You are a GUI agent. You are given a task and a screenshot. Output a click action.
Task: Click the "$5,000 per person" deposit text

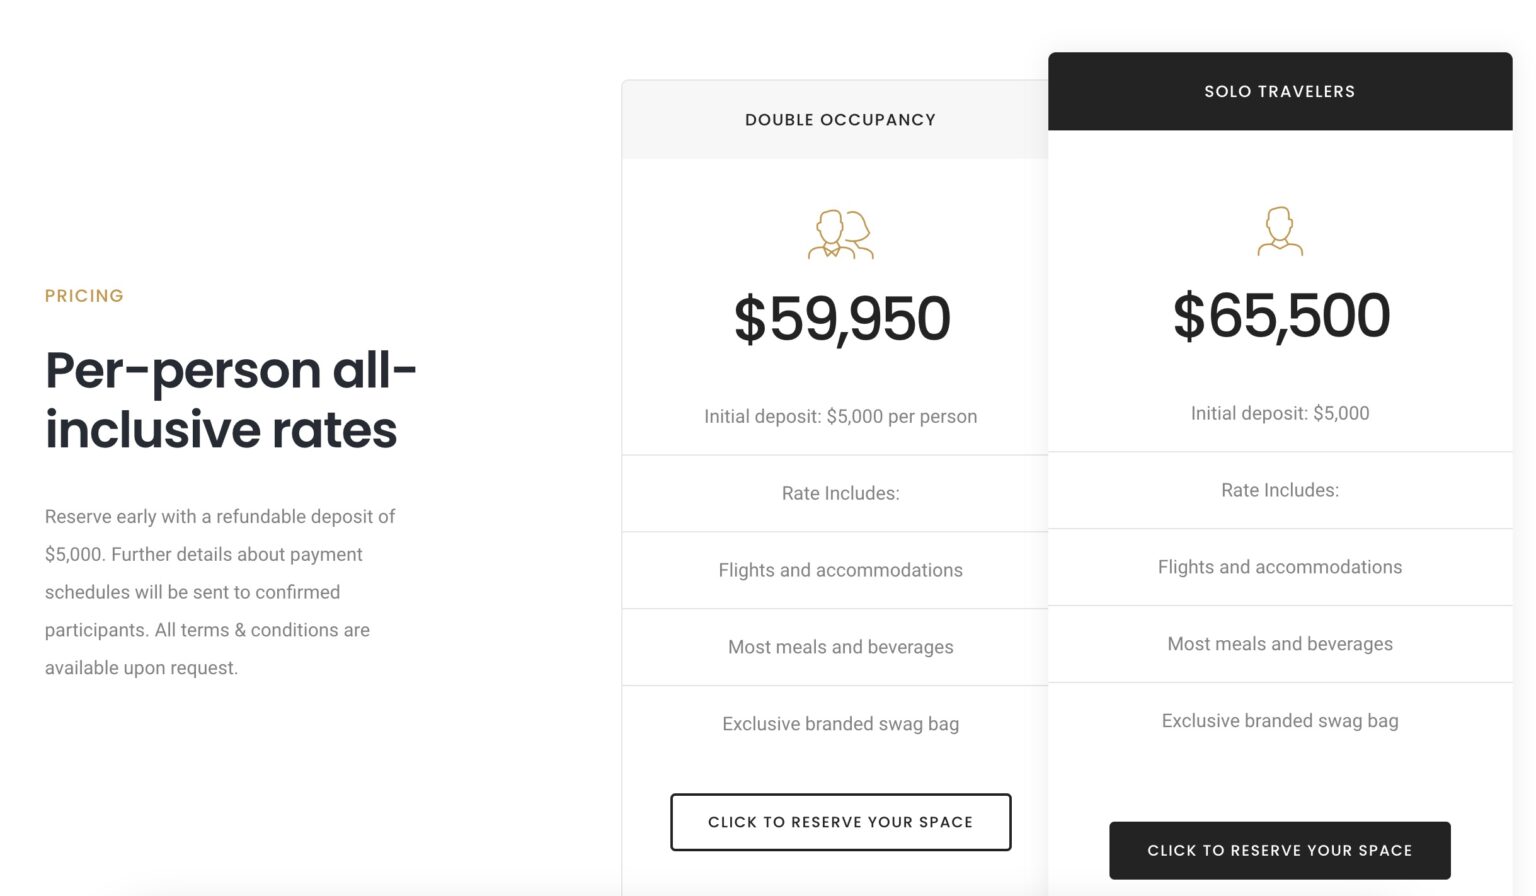pos(901,417)
